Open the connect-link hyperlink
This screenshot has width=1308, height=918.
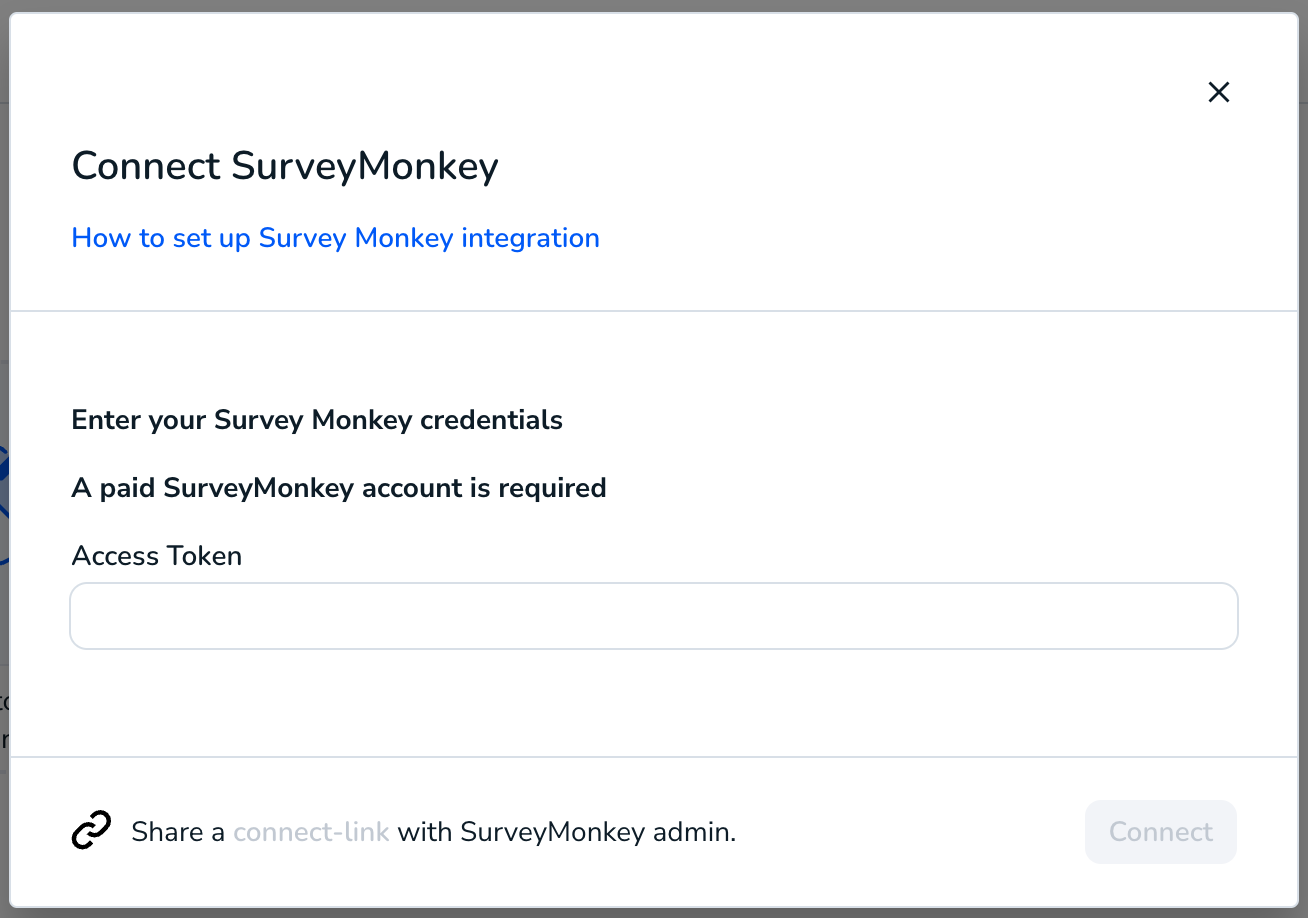click(x=311, y=832)
